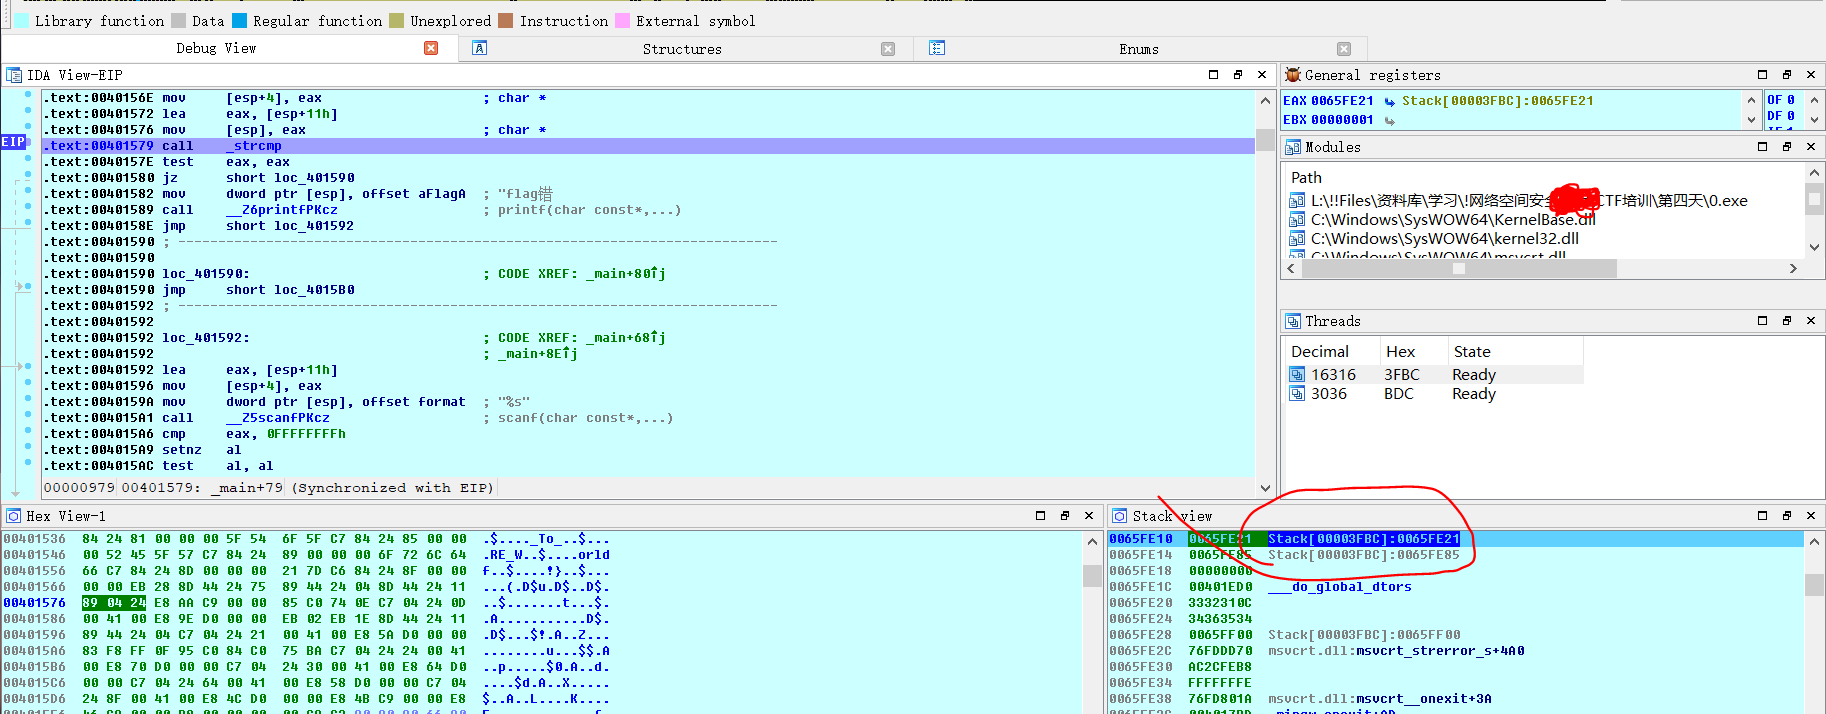
Task: Undock the IDA View-EIP panel
Action: tap(1238, 75)
